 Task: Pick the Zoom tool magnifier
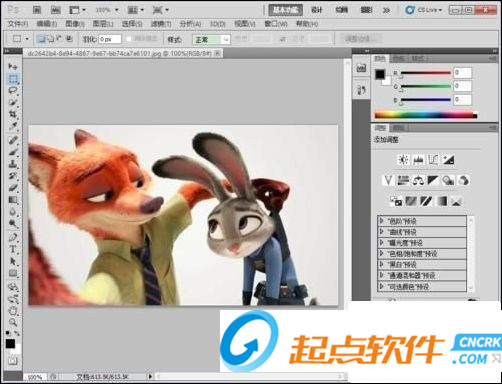tap(13, 322)
